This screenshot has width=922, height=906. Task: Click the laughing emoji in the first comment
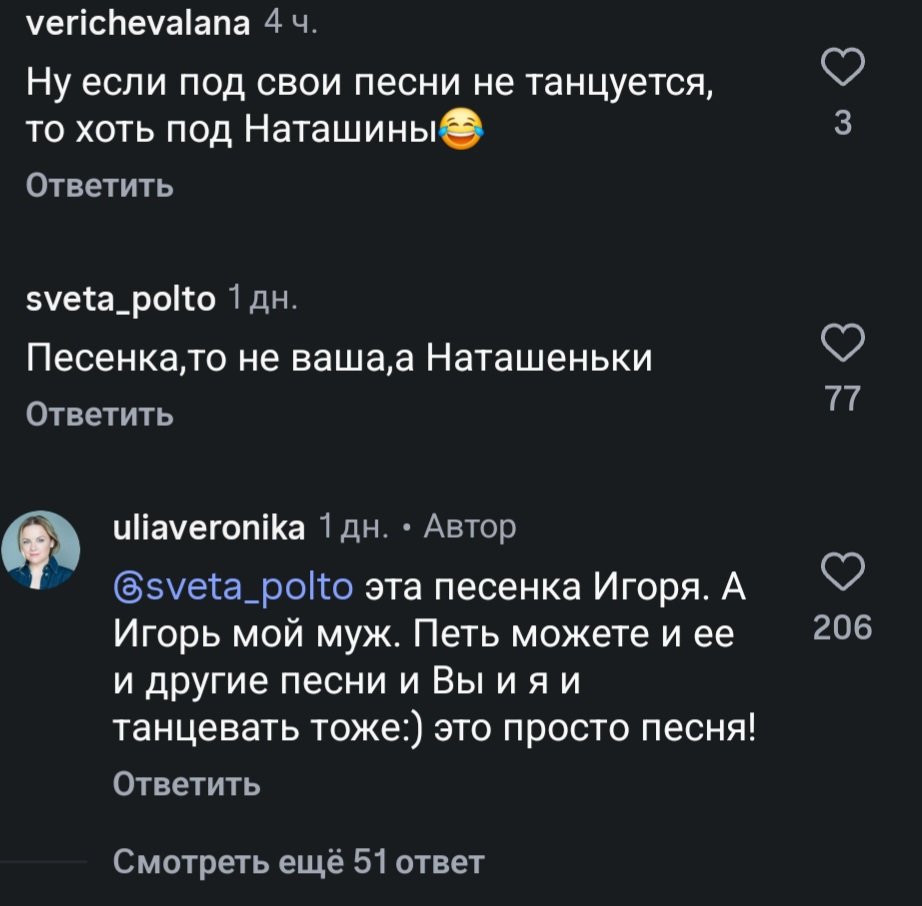[459, 131]
